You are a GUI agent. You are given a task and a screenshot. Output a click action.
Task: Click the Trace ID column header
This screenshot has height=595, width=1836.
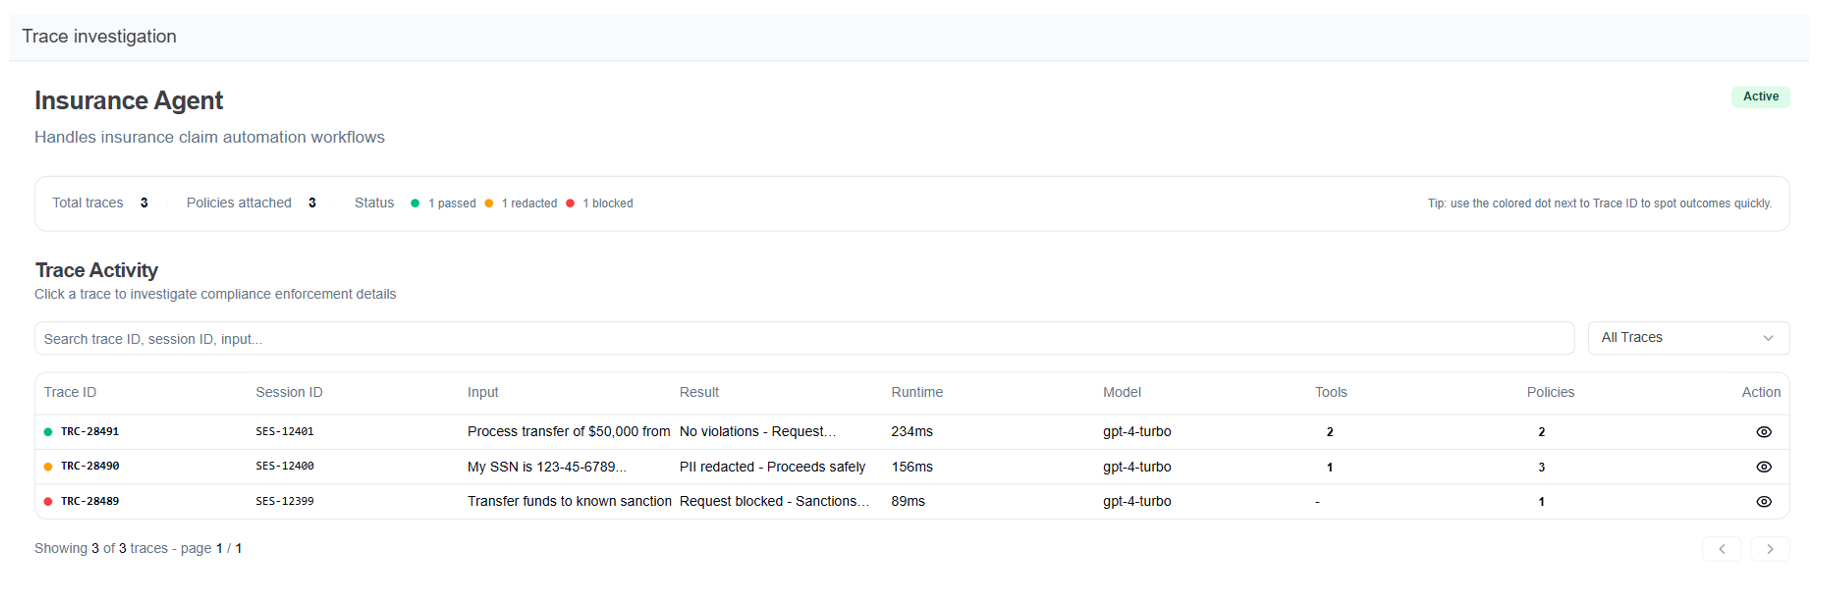(x=70, y=392)
